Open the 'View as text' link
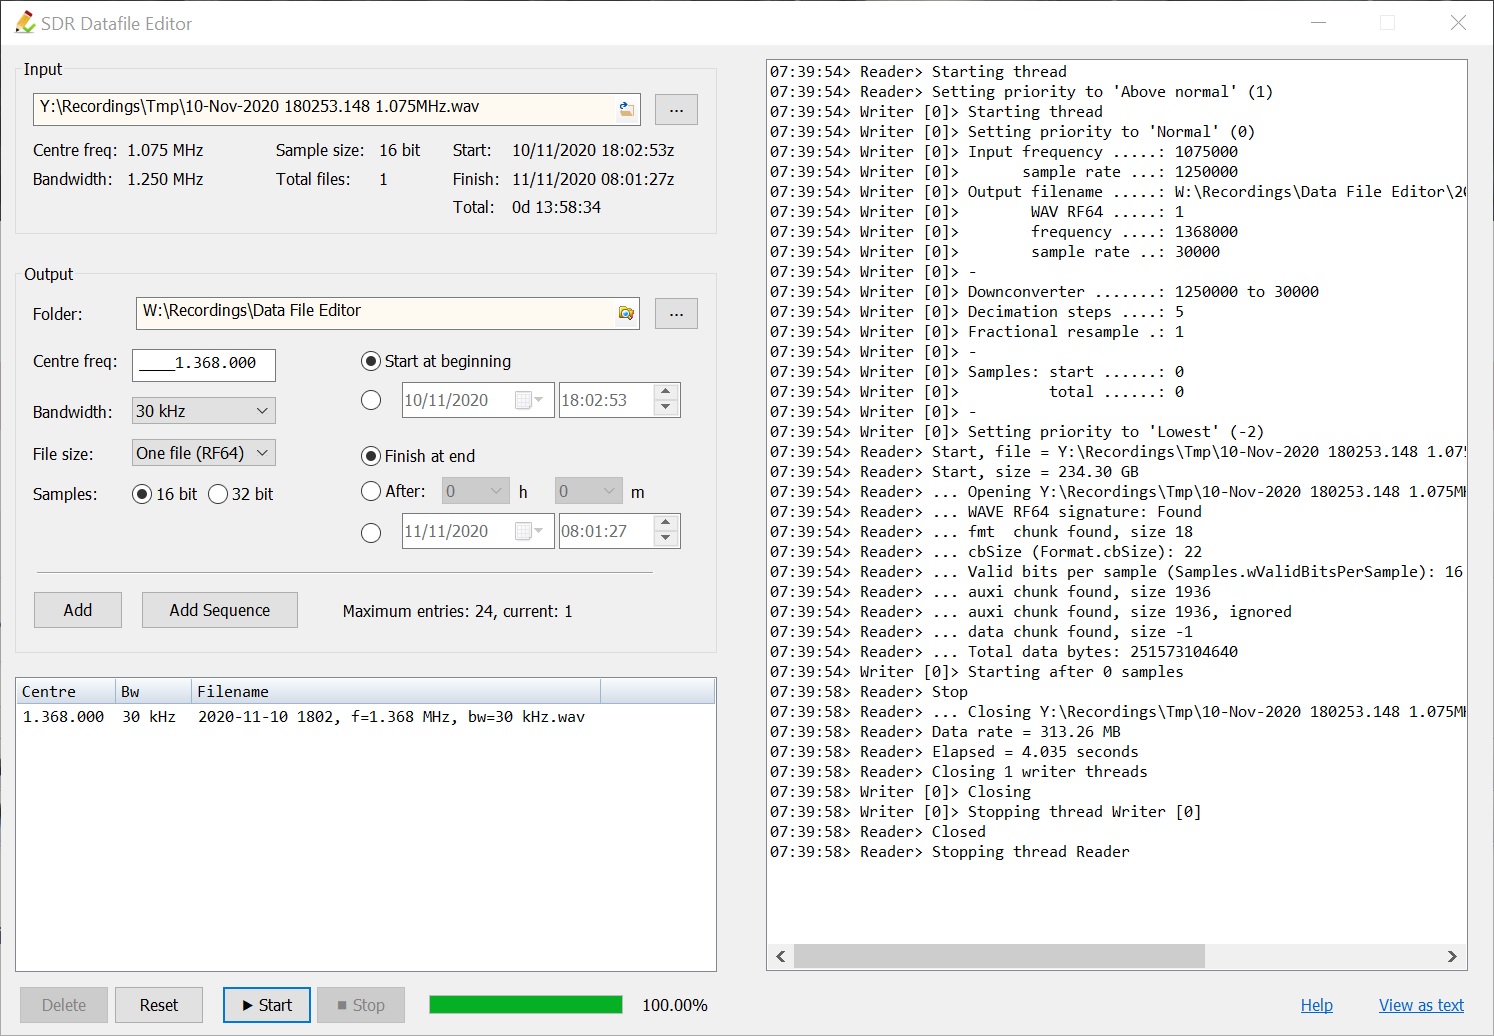This screenshot has width=1494, height=1036. [1420, 1005]
